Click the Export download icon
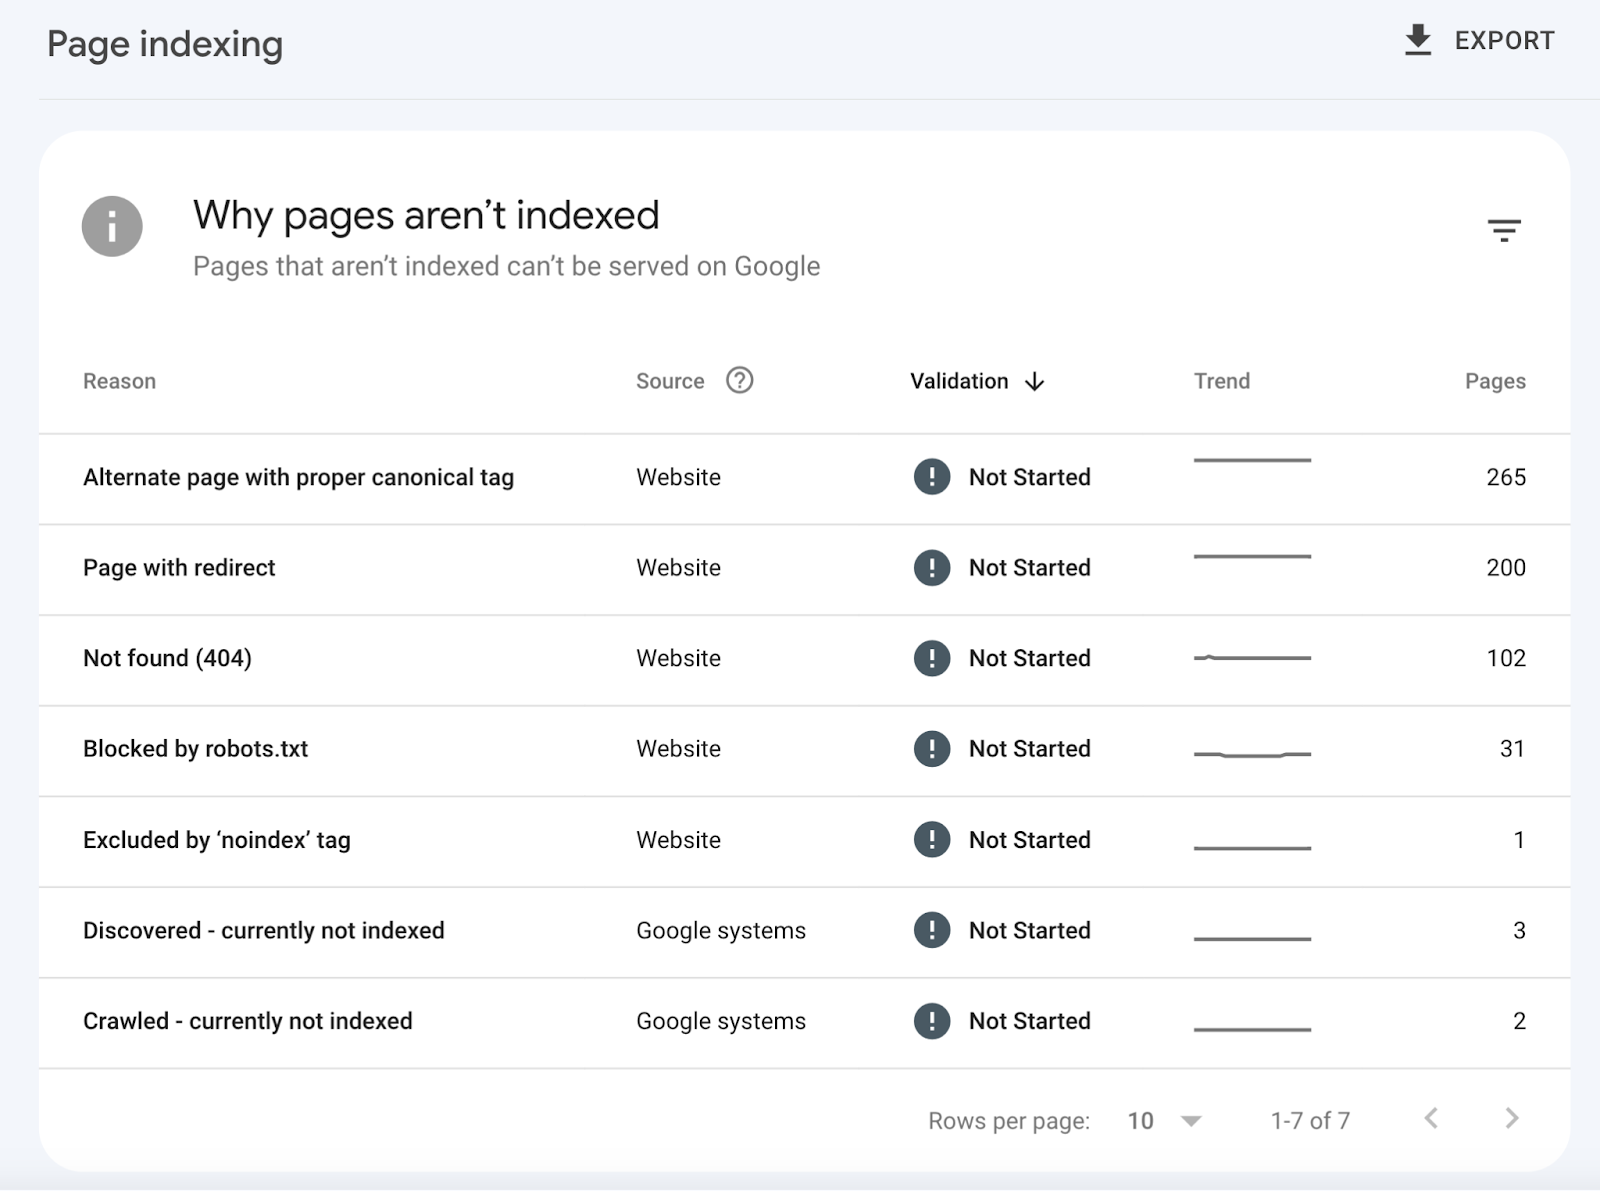 [x=1418, y=40]
